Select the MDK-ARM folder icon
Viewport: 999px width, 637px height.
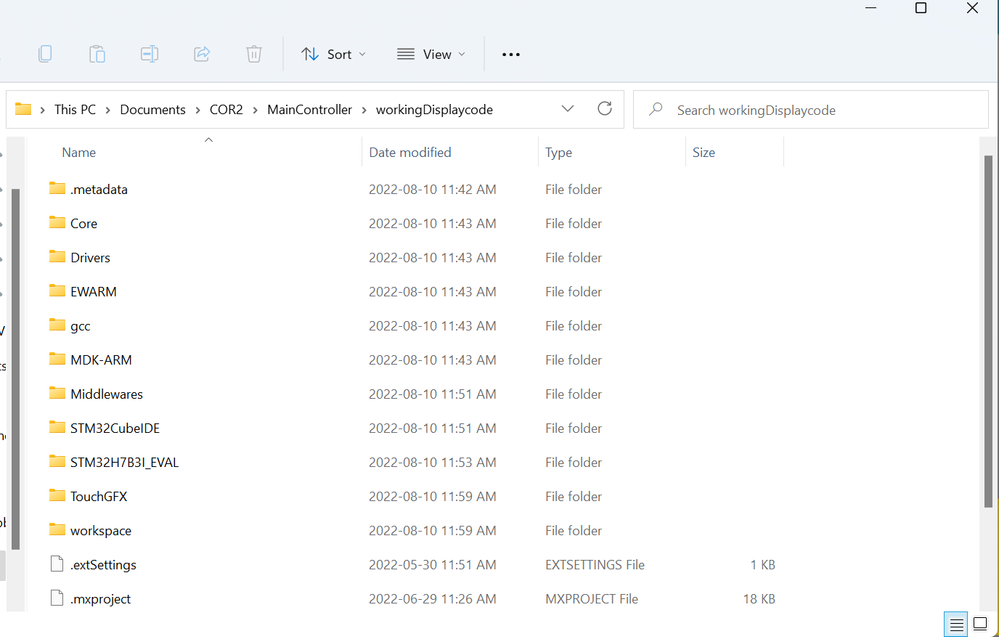click(x=57, y=359)
